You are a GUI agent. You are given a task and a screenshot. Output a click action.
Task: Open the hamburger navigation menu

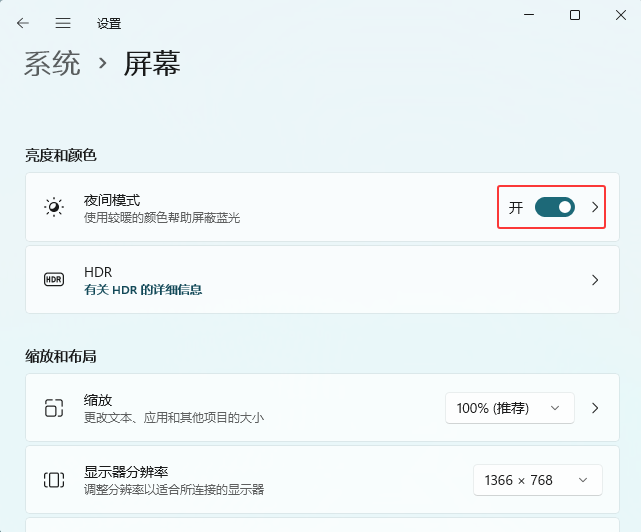point(63,23)
